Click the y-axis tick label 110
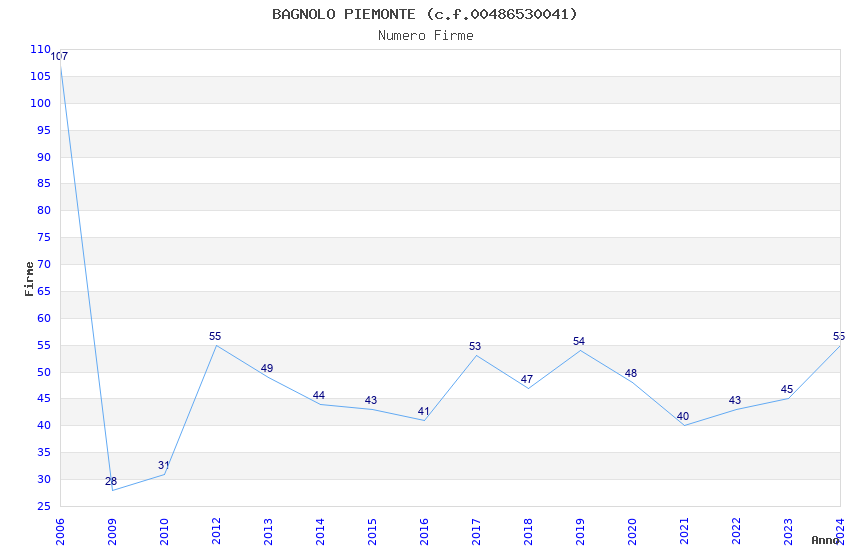Image resolution: width=850 pixels, height=550 pixels. pyautogui.click(x=41, y=49)
